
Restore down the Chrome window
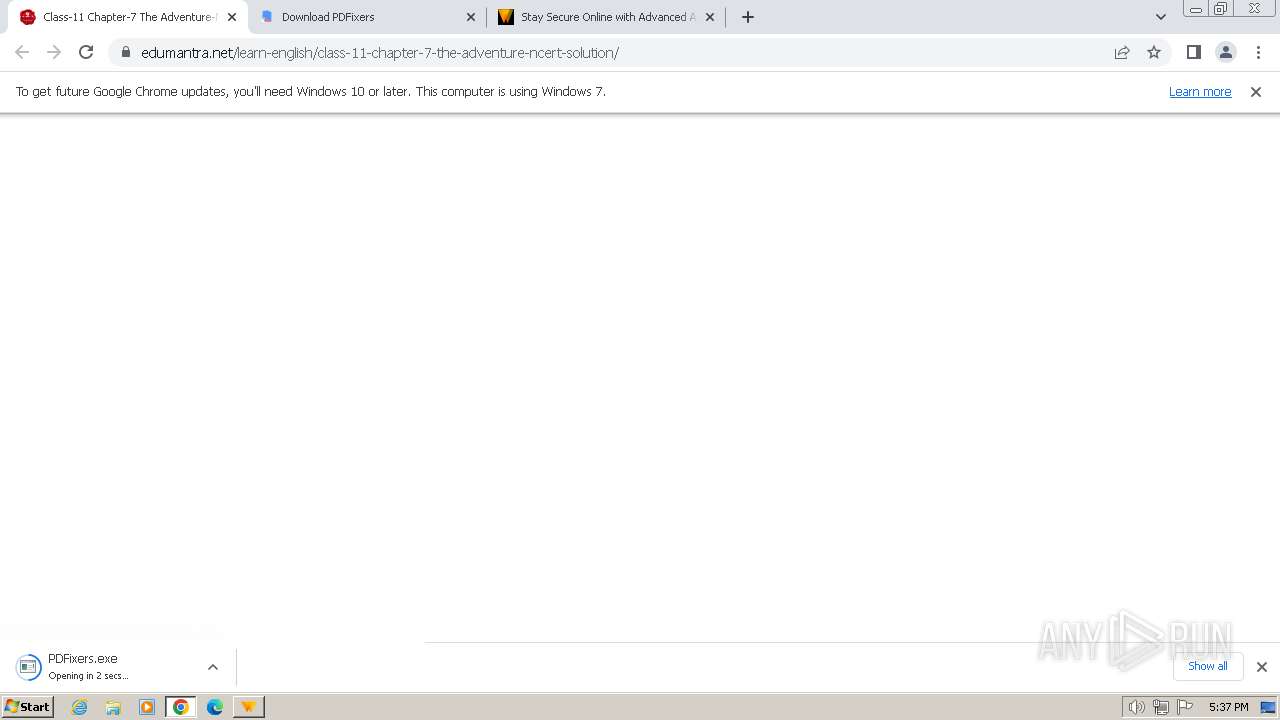pos(1220,9)
